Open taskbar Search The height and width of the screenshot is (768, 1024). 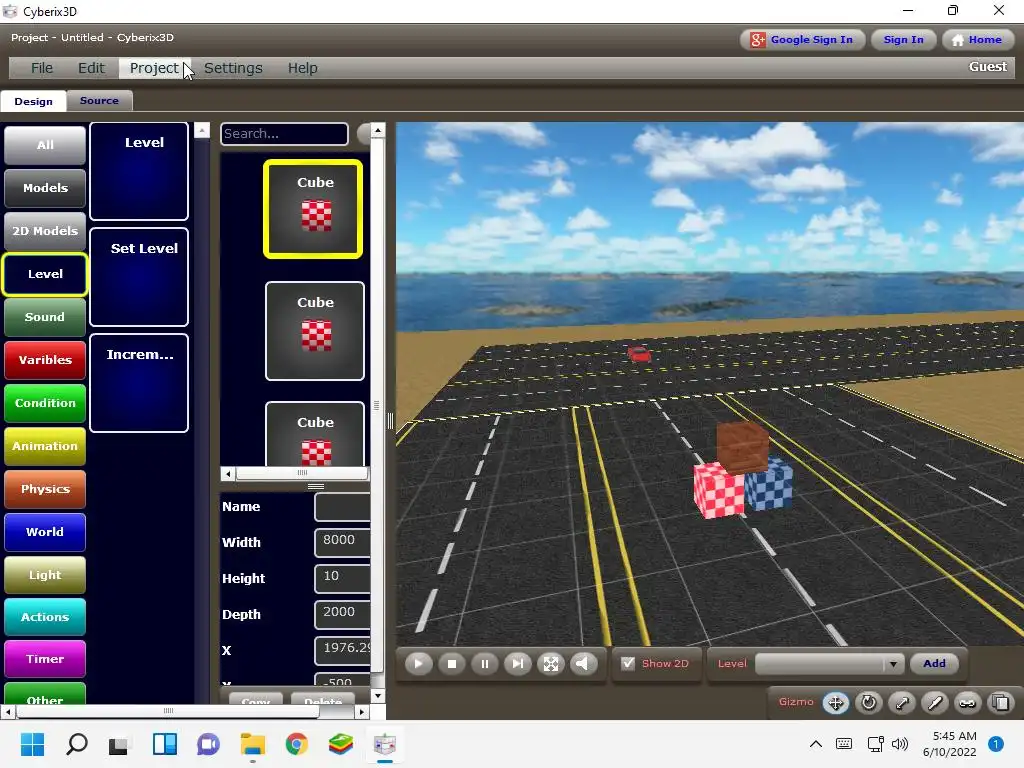pos(76,744)
